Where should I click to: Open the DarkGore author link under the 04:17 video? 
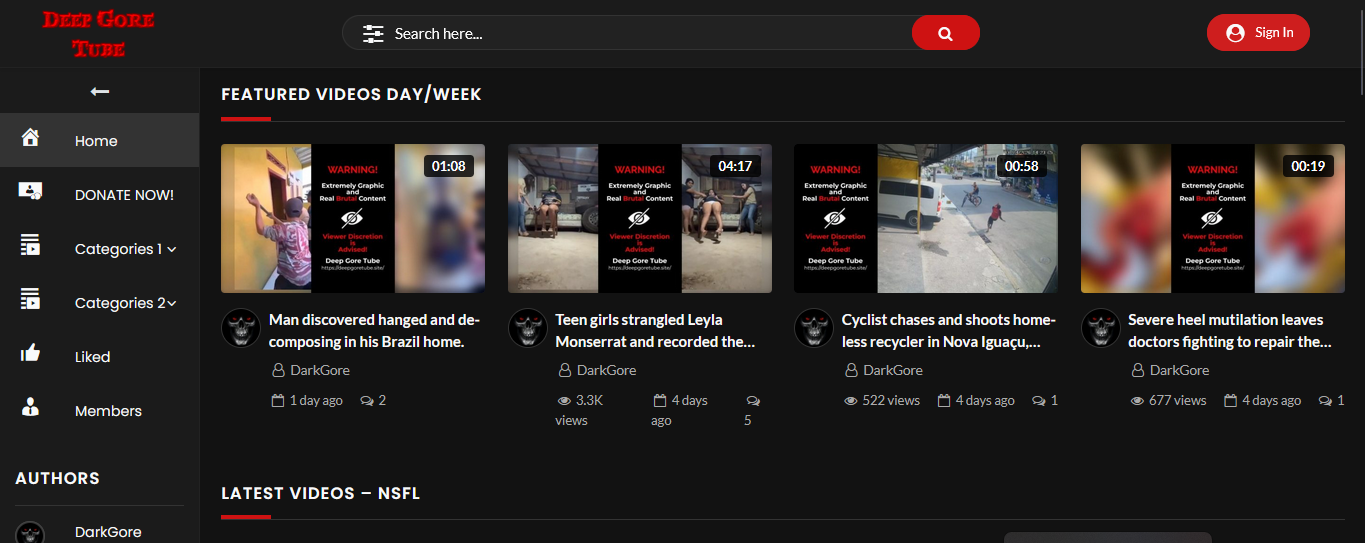[x=606, y=370]
